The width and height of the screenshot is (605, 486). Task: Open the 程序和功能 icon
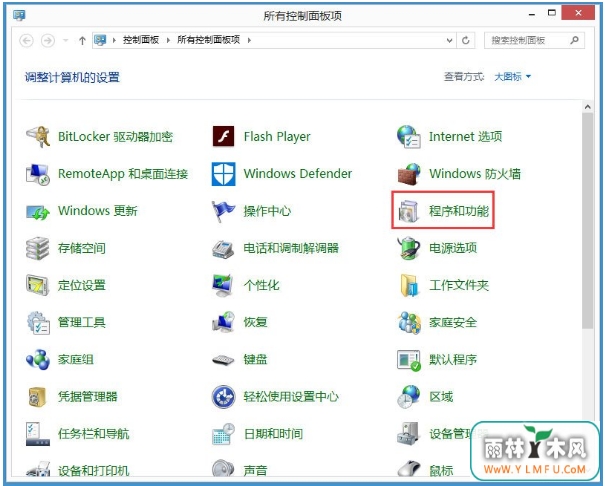[409, 211]
